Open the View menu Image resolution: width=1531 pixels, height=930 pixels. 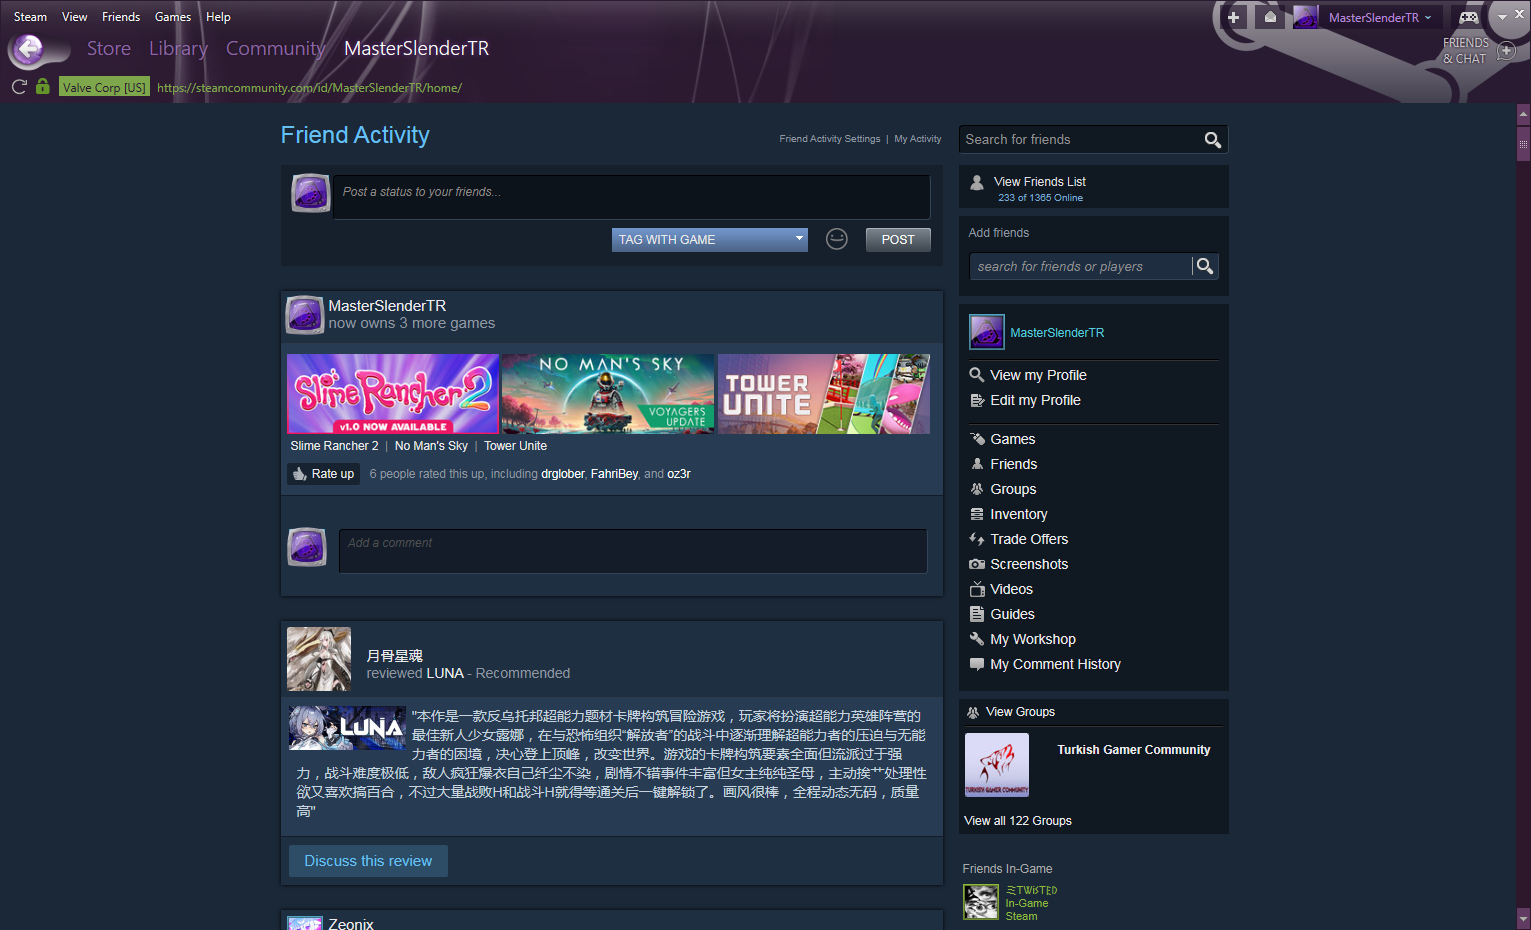[75, 17]
